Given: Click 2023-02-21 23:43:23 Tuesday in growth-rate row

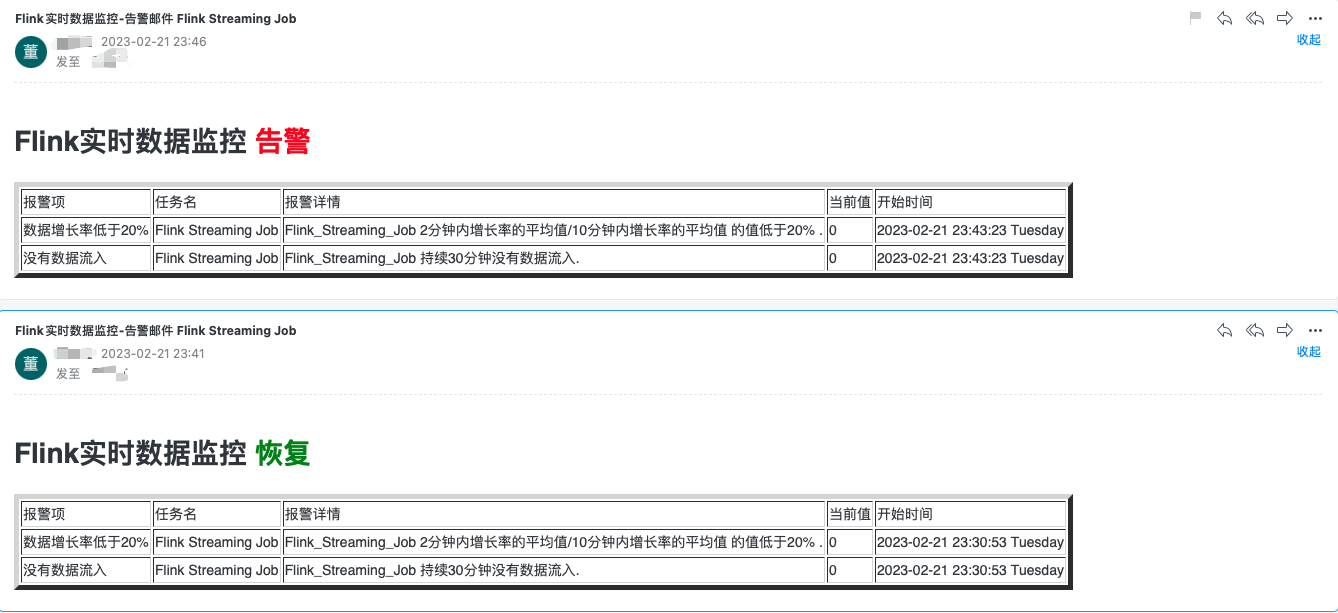Looking at the screenshot, I should 970,230.
